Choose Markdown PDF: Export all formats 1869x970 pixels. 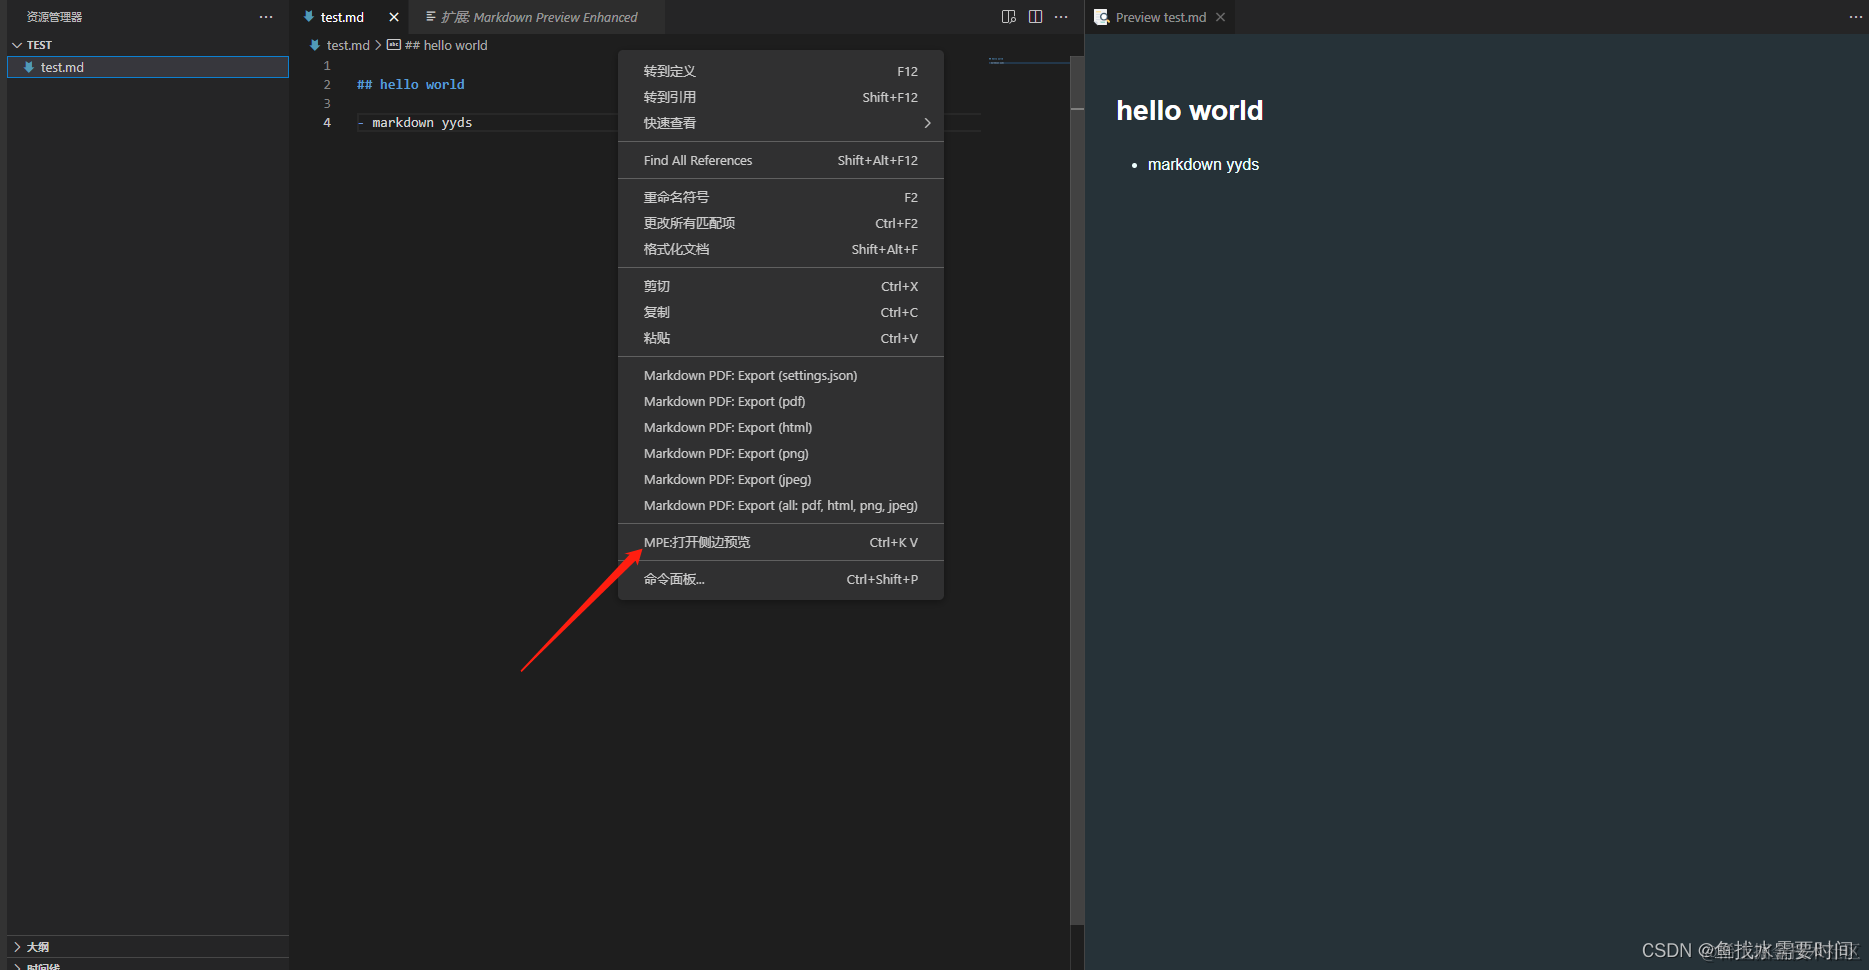point(781,505)
